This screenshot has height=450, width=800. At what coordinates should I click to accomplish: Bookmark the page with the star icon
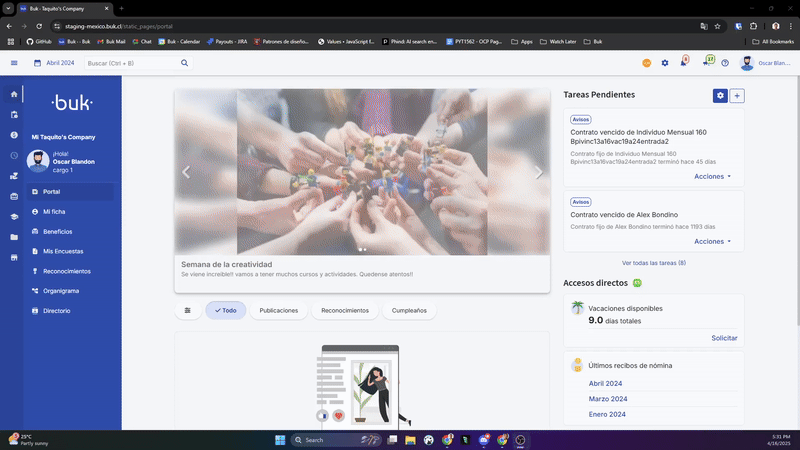click(717, 26)
